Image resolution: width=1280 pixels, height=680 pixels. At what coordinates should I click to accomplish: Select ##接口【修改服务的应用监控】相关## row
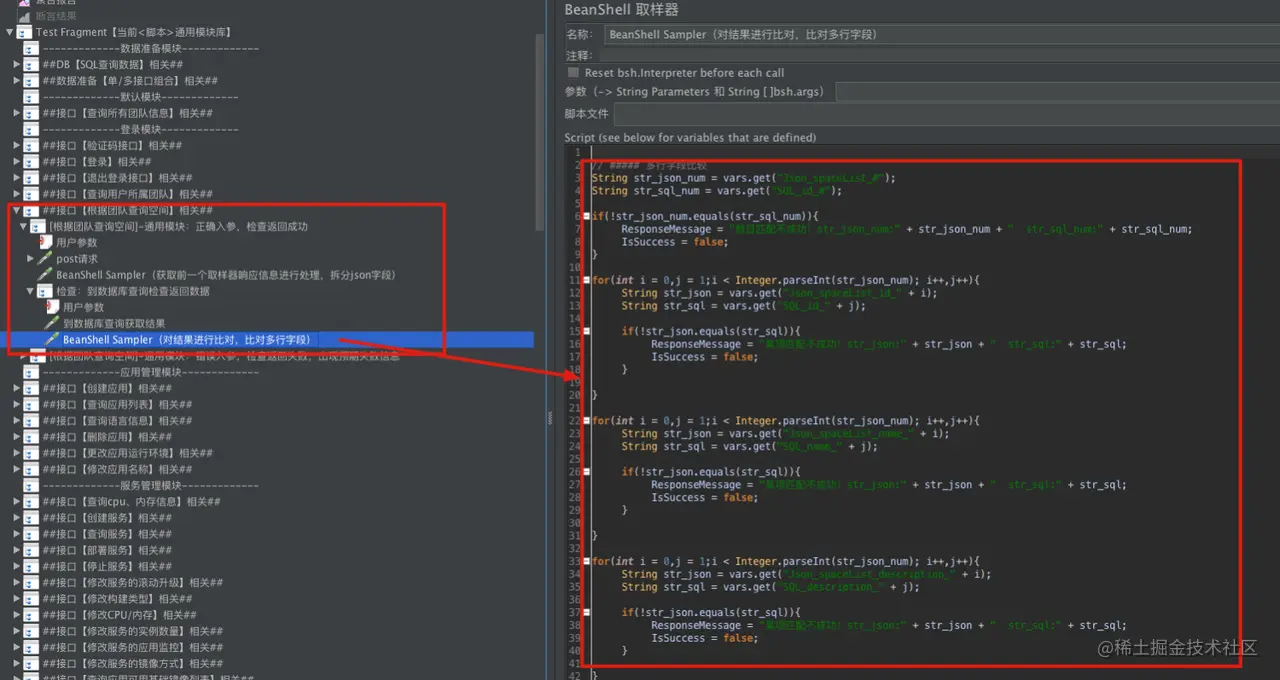132,647
